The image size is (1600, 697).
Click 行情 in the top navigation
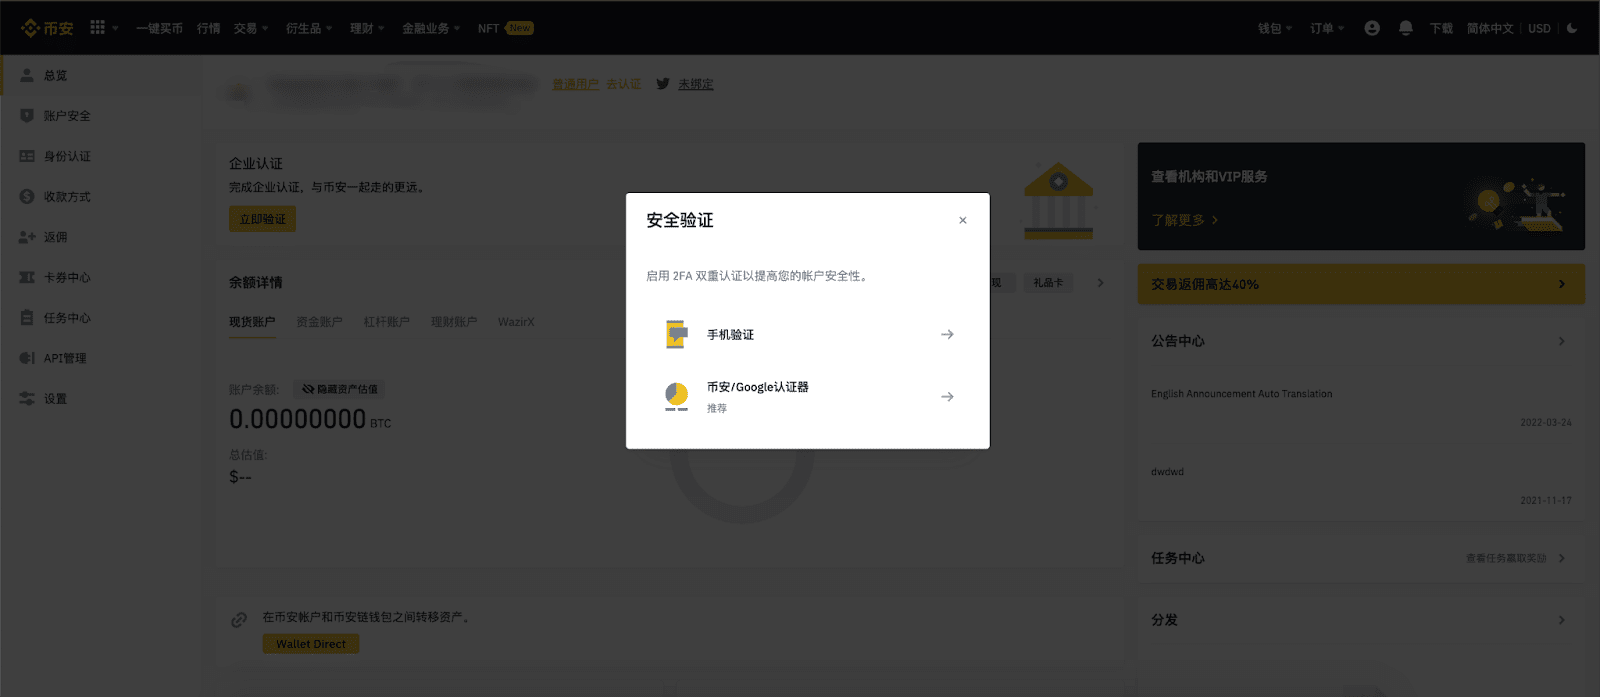[209, 28]
